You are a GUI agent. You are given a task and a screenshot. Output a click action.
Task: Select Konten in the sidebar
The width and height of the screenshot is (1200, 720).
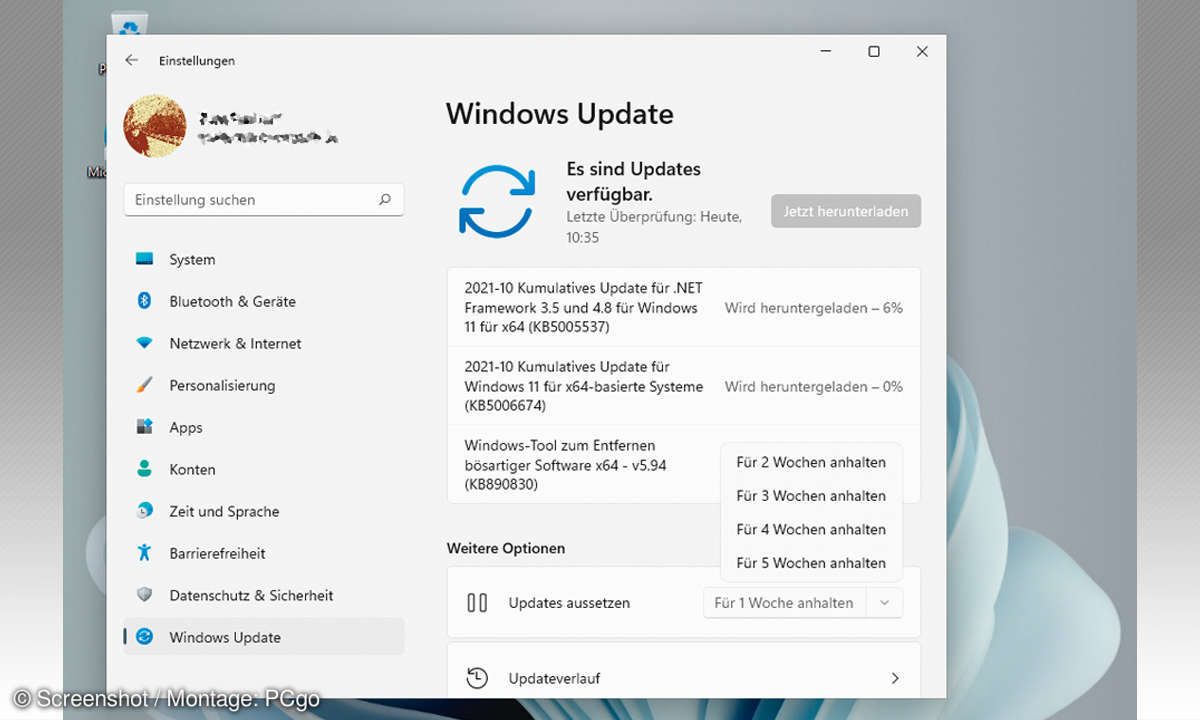pos(264,469)
